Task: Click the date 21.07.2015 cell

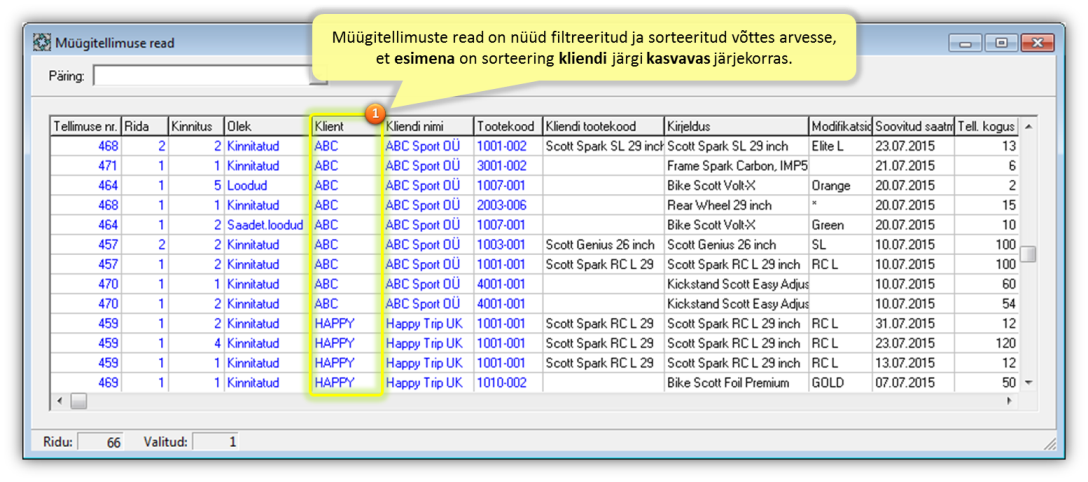Action: (x=914, y=166)
